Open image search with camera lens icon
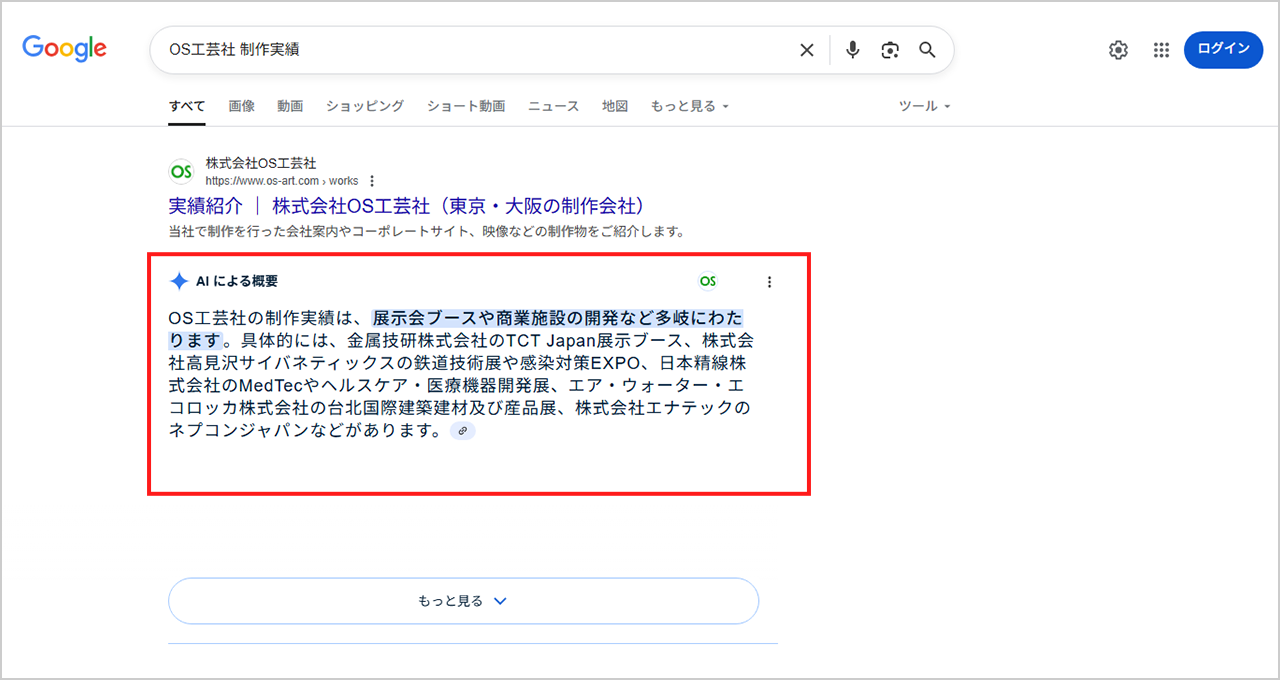 coord(890,50)
